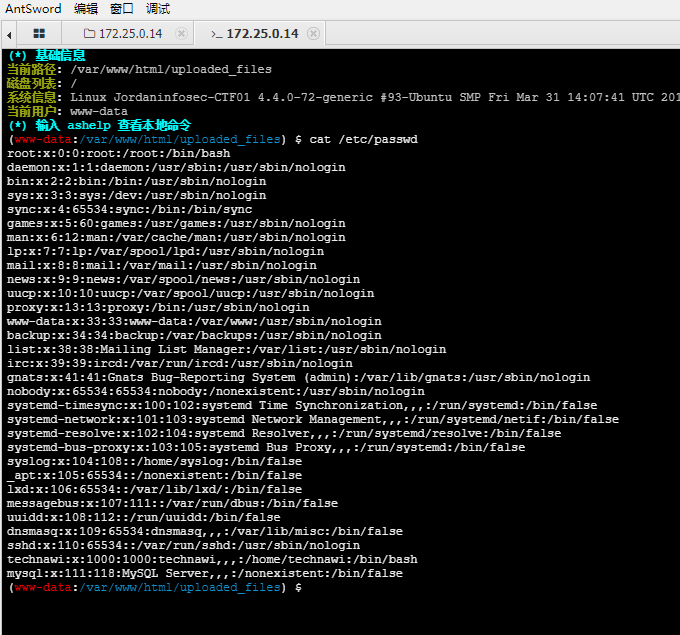Image resolution: width=680 pixels, height=635 pixels.
Task: Click the root:x:0:0 passwd line
Action: pyautogui.click(x=119, y=154)
